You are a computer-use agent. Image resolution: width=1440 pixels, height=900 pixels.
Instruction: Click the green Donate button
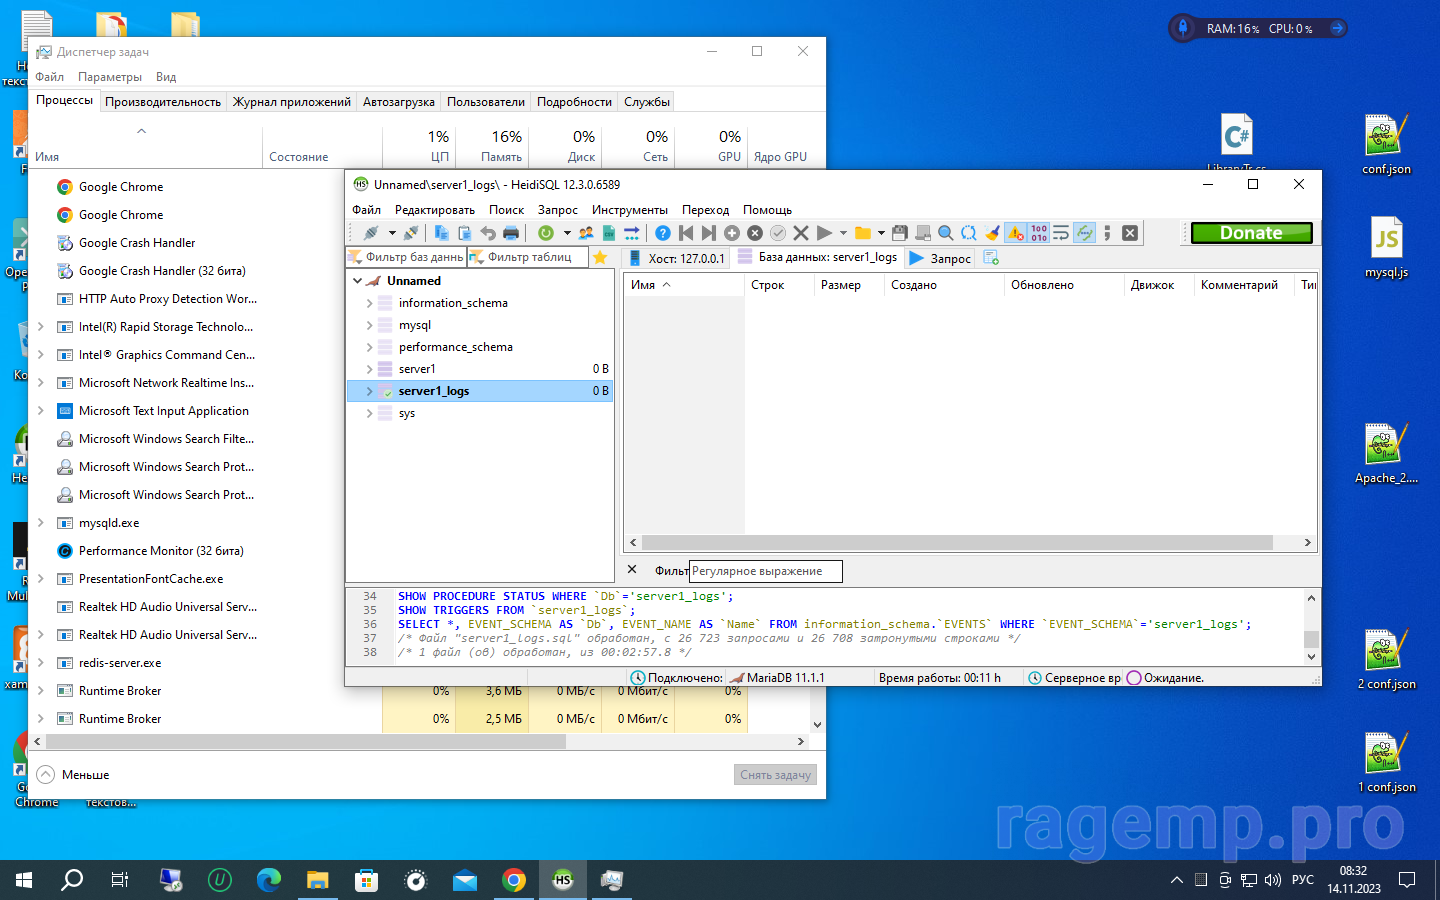(1251, 233)
